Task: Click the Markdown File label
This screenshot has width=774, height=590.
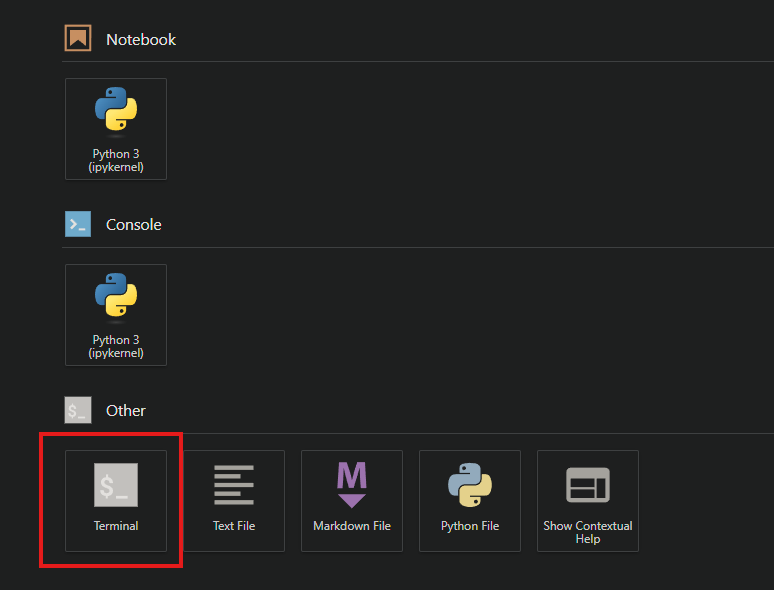Action: [x=352, y=526]
